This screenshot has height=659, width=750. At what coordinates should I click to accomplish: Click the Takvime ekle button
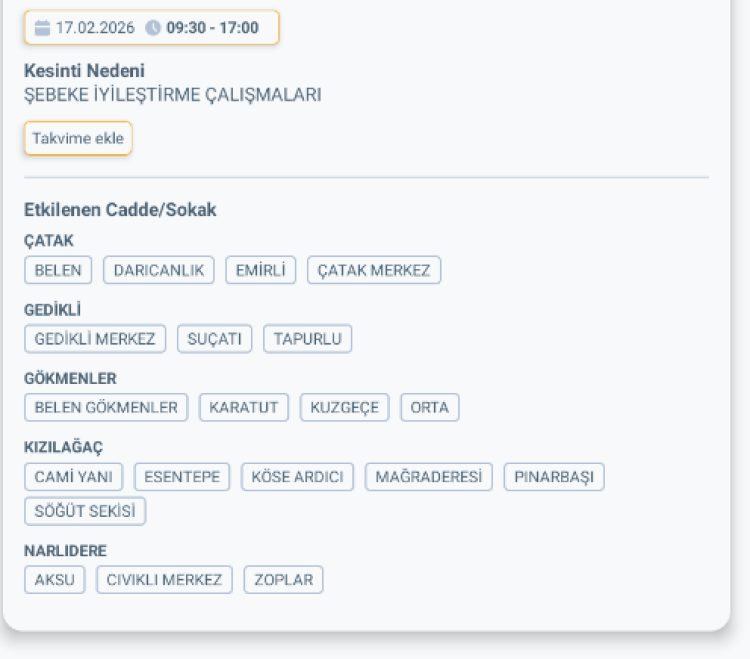[78, 139]
